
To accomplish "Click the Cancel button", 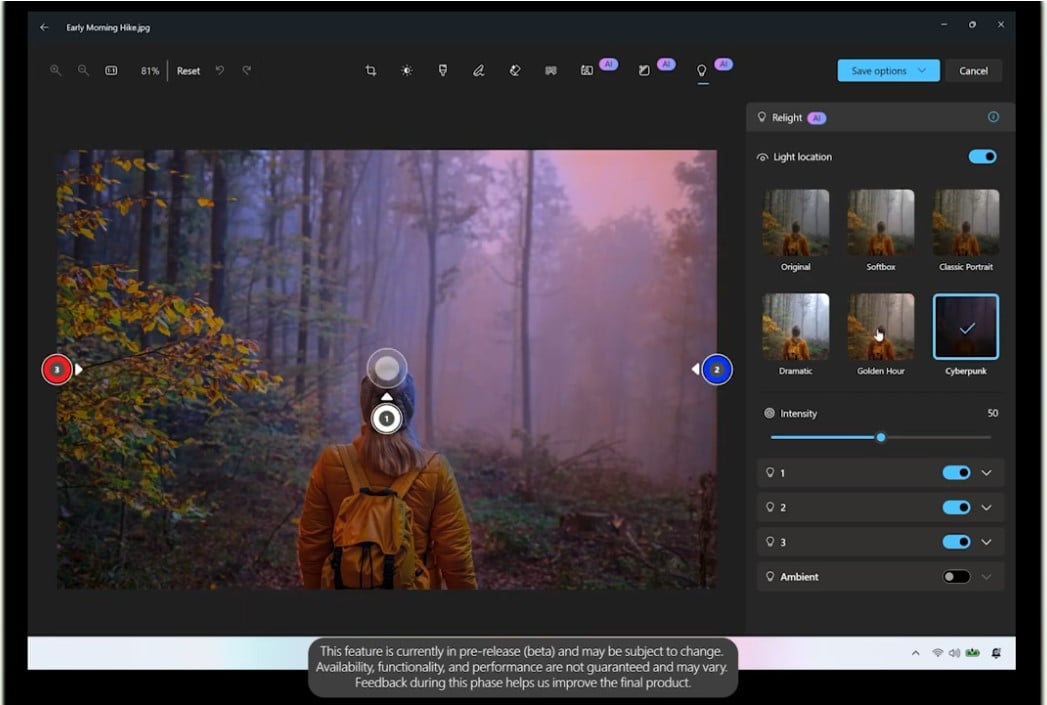I will [x=973, y=70].
